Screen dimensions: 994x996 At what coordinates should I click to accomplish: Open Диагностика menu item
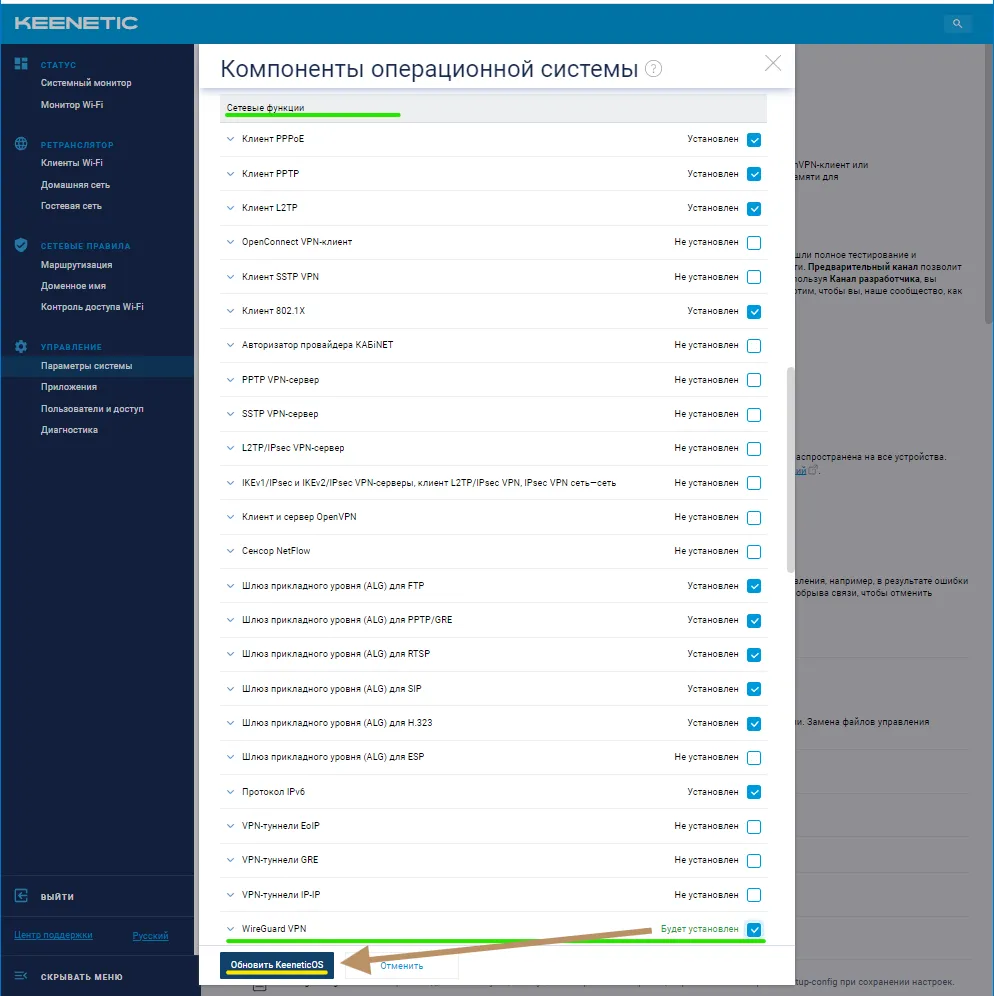69,430
